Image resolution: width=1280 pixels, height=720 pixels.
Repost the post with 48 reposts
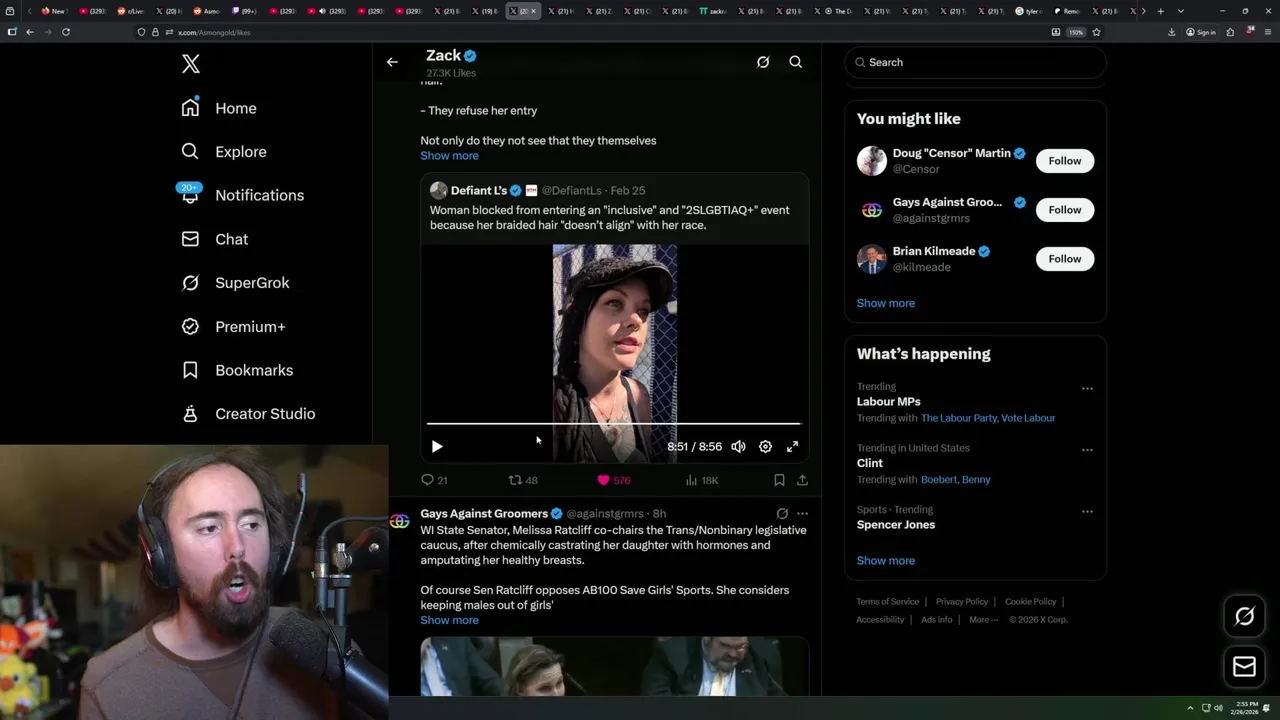[523, 480]
